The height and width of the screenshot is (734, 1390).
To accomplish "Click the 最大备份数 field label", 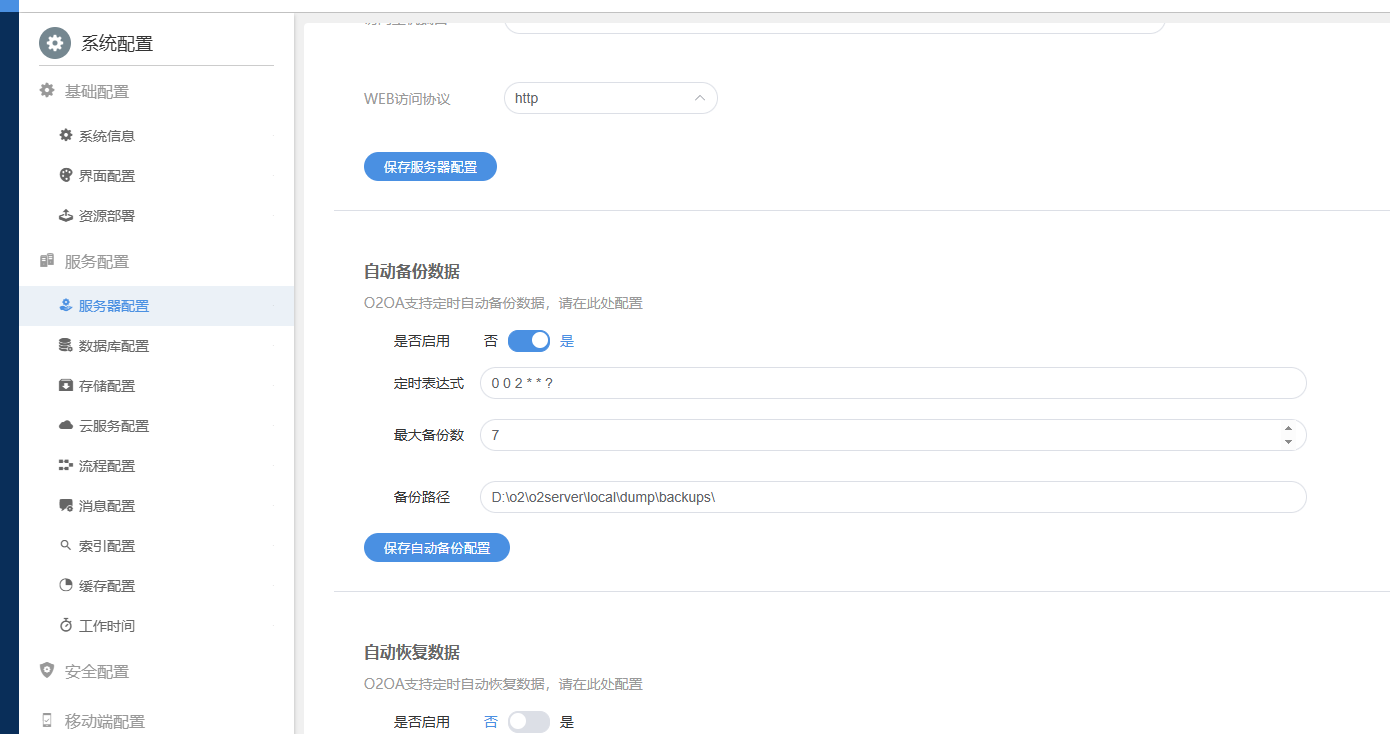I will pyautogui.click(x=429, y=435).
